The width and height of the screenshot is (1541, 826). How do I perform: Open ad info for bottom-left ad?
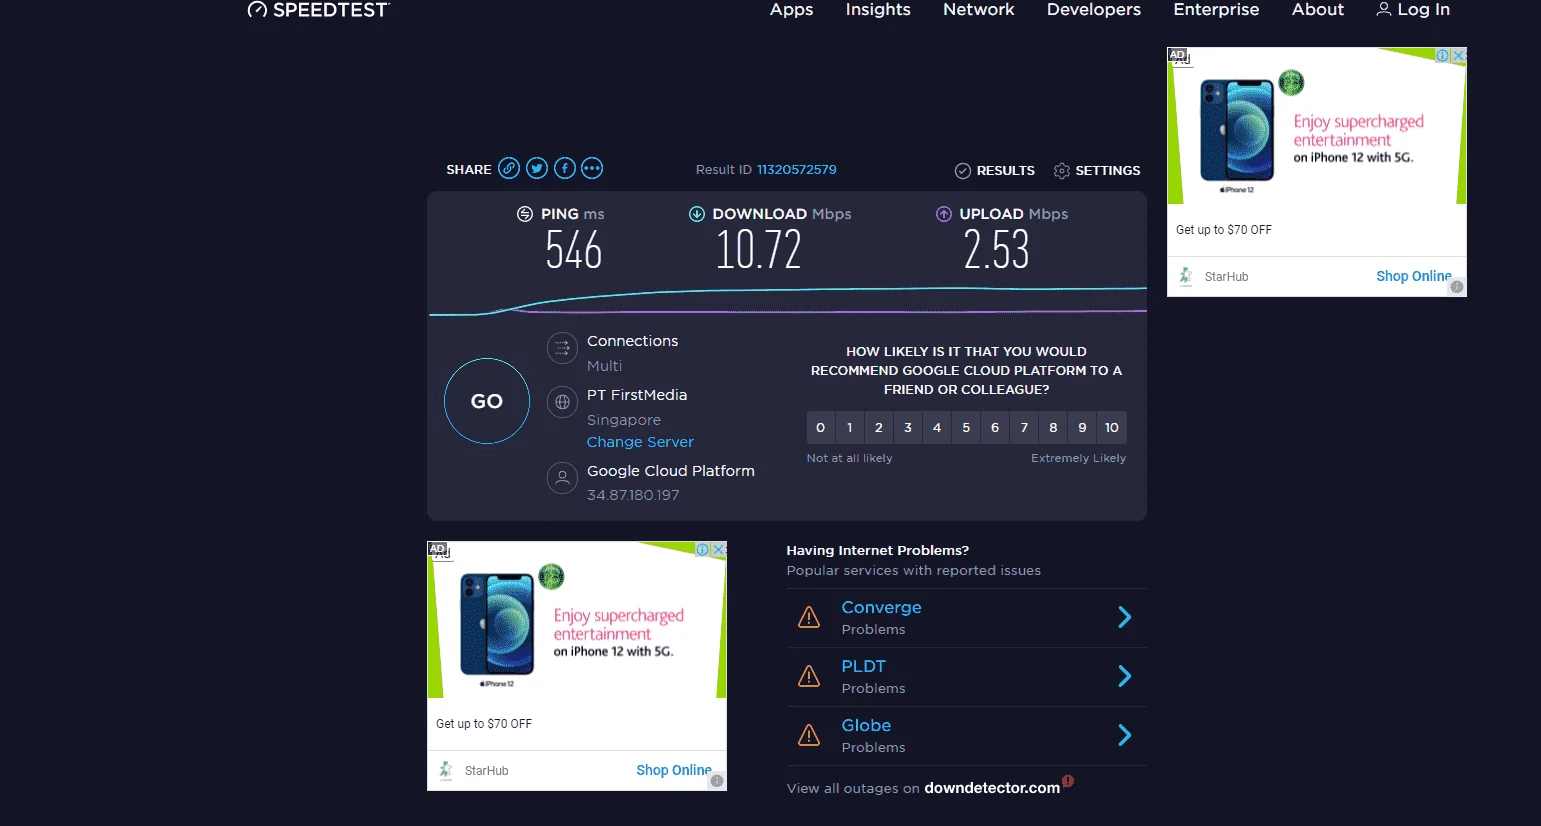(x=703, y=549)
